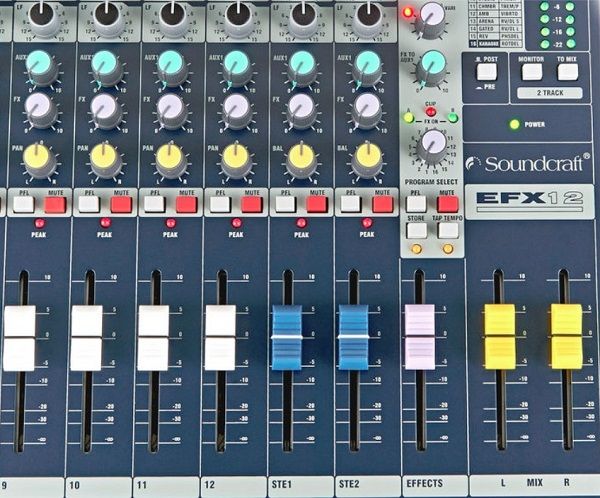600x498 pixels.
Task: Select channel 10 AUX1 cyan knob
Action: (105, 67)
